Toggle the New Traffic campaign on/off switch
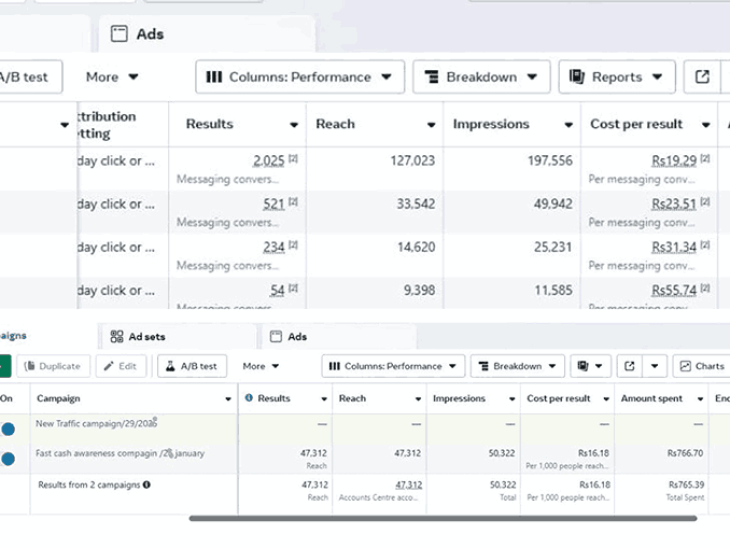This screenshot has width=730, height=548. click(8, 429)
